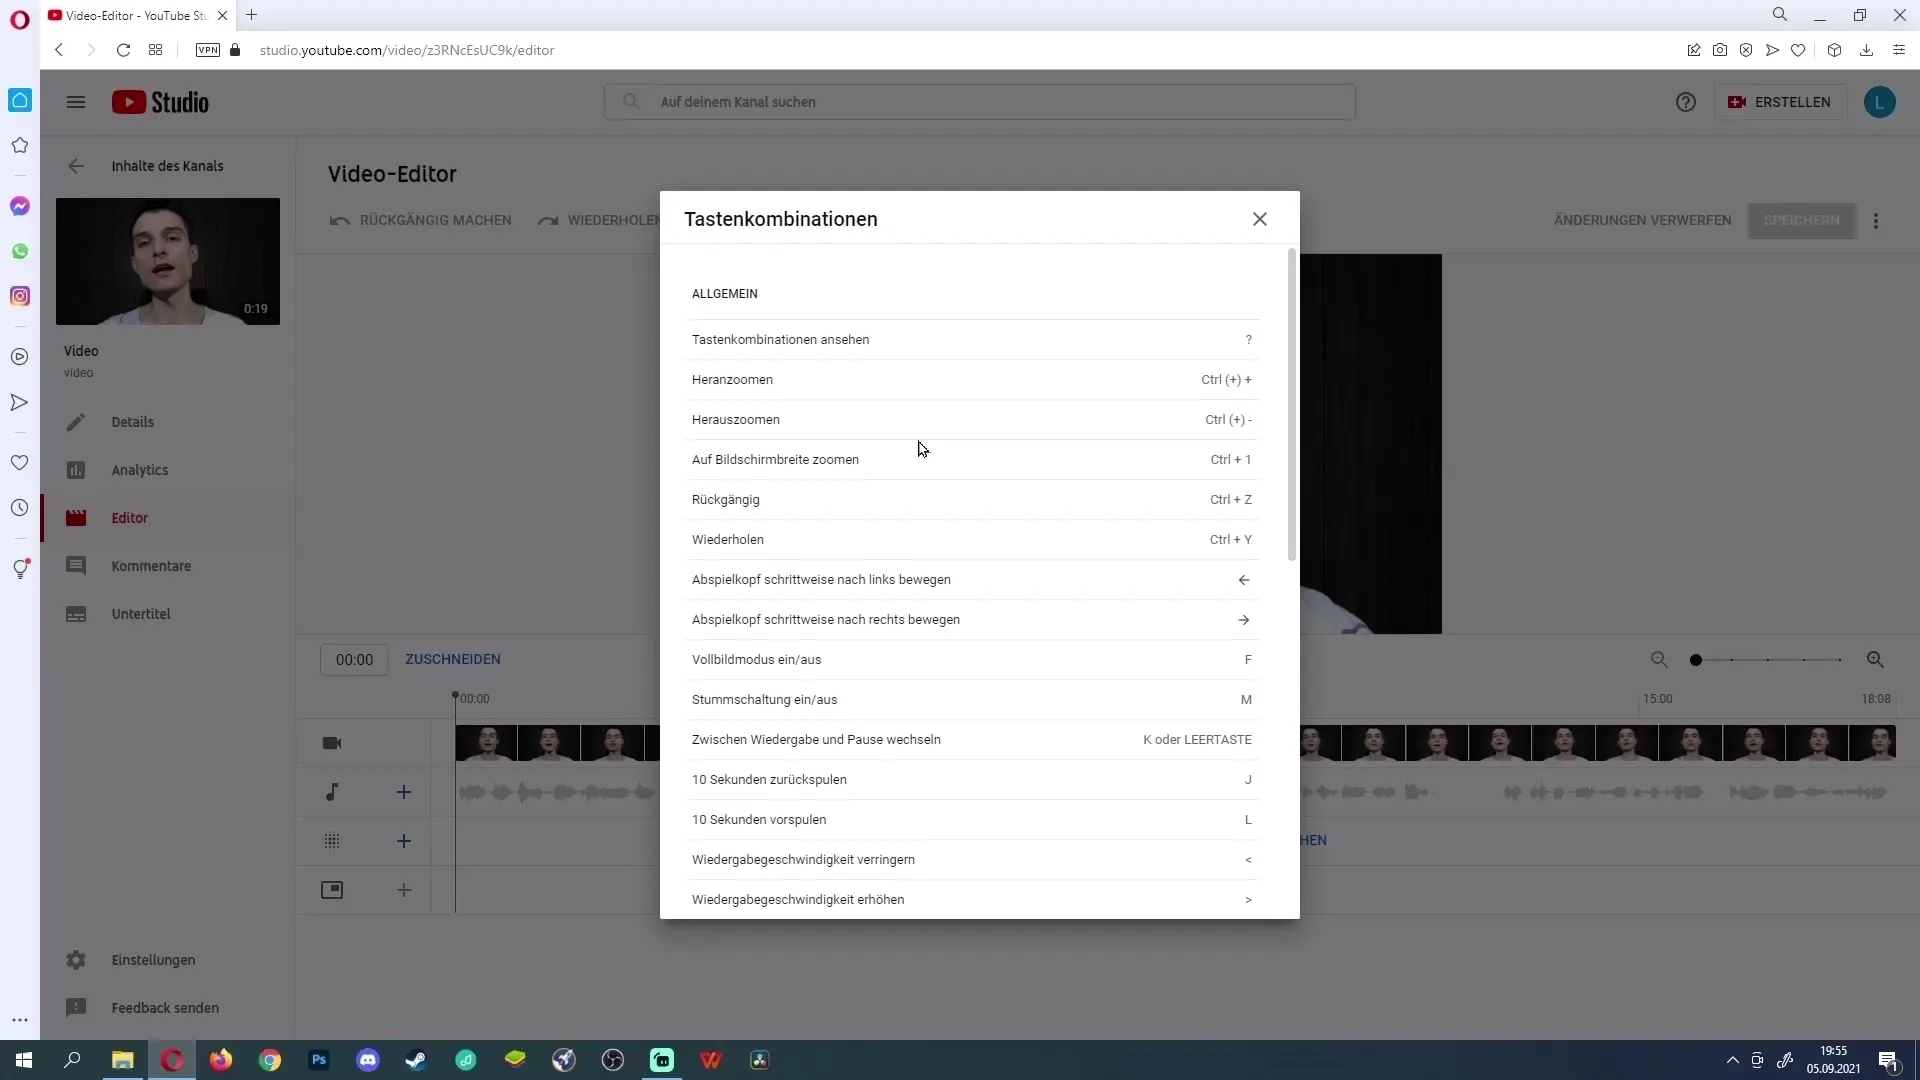
Task: Click the search field Auf deinem Kanal suchen
Action: coord(980,102)
